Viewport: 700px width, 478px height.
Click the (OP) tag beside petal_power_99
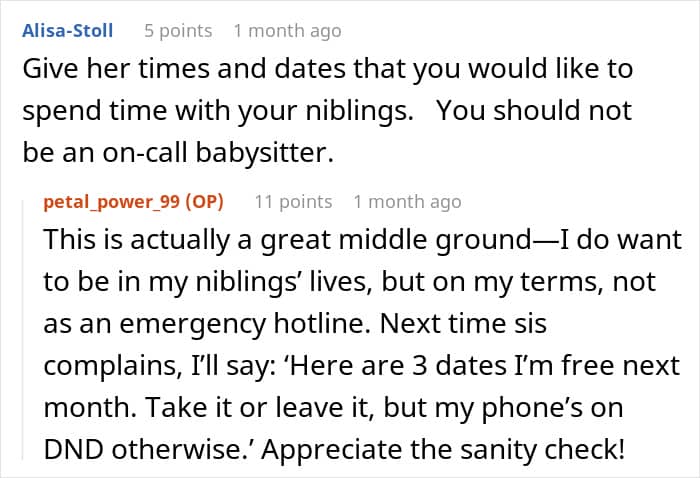[x=205, y=201]
